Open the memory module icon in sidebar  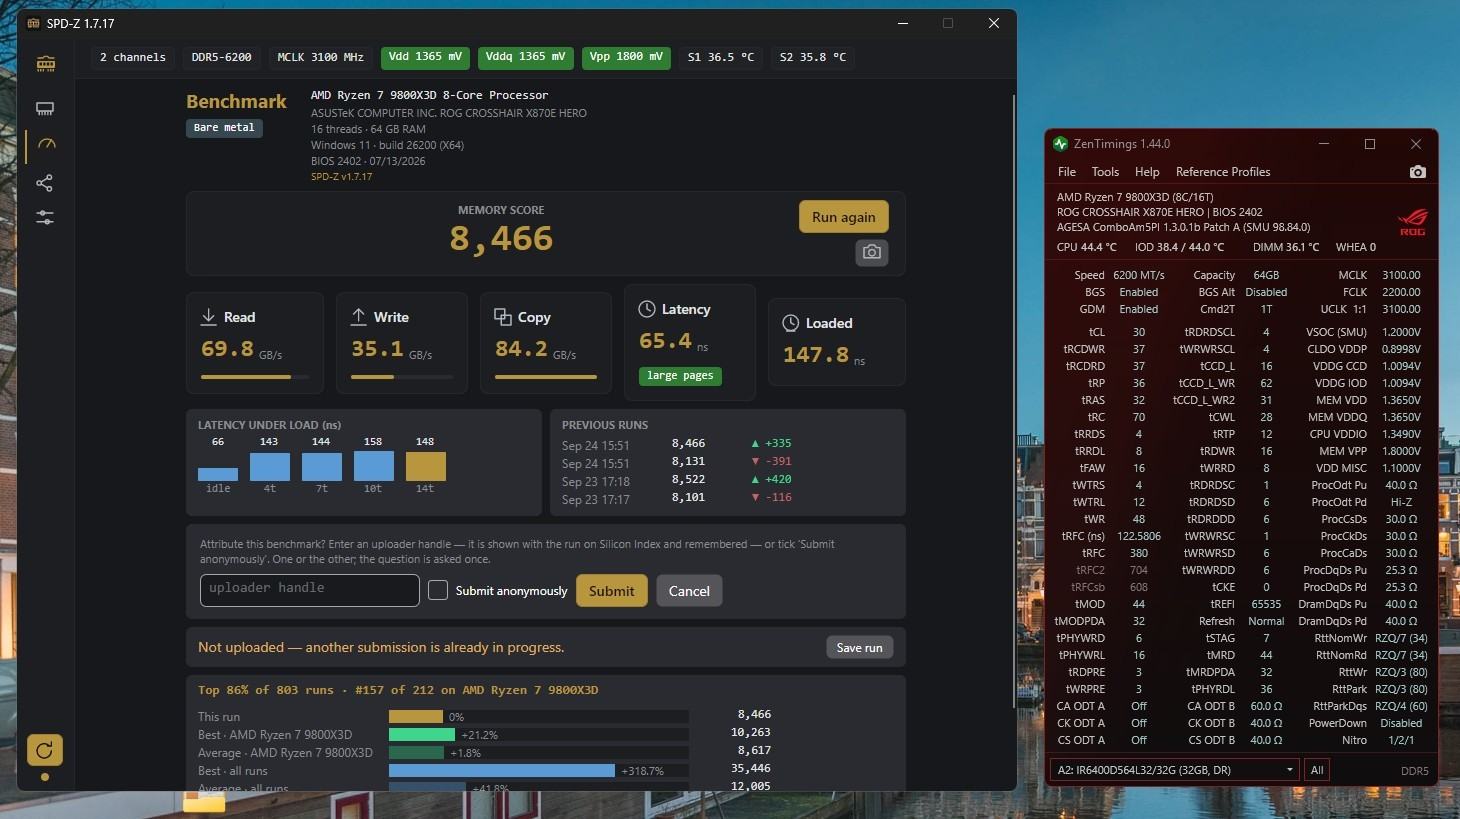coord(46,64)
